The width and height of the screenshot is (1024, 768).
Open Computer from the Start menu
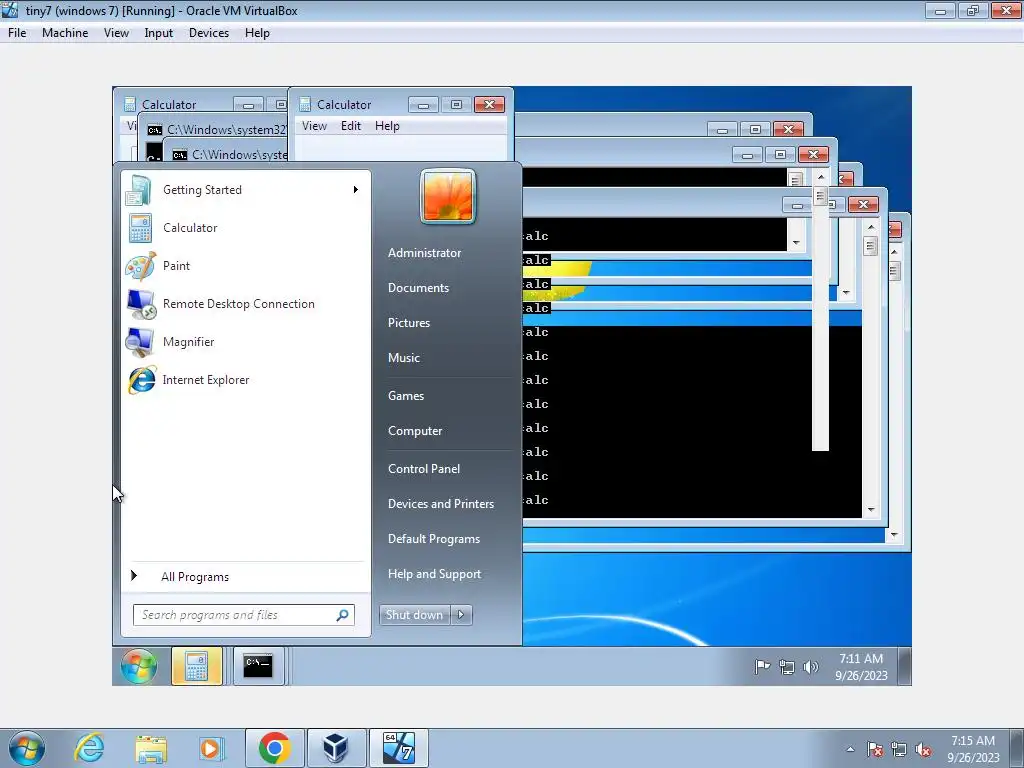point(415,431)
